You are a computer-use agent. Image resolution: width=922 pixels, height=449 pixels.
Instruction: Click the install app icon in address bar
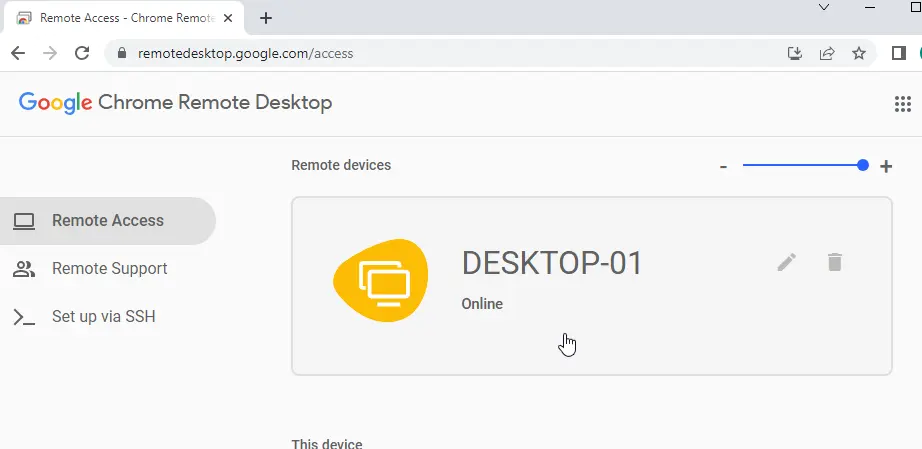point(795,53)
